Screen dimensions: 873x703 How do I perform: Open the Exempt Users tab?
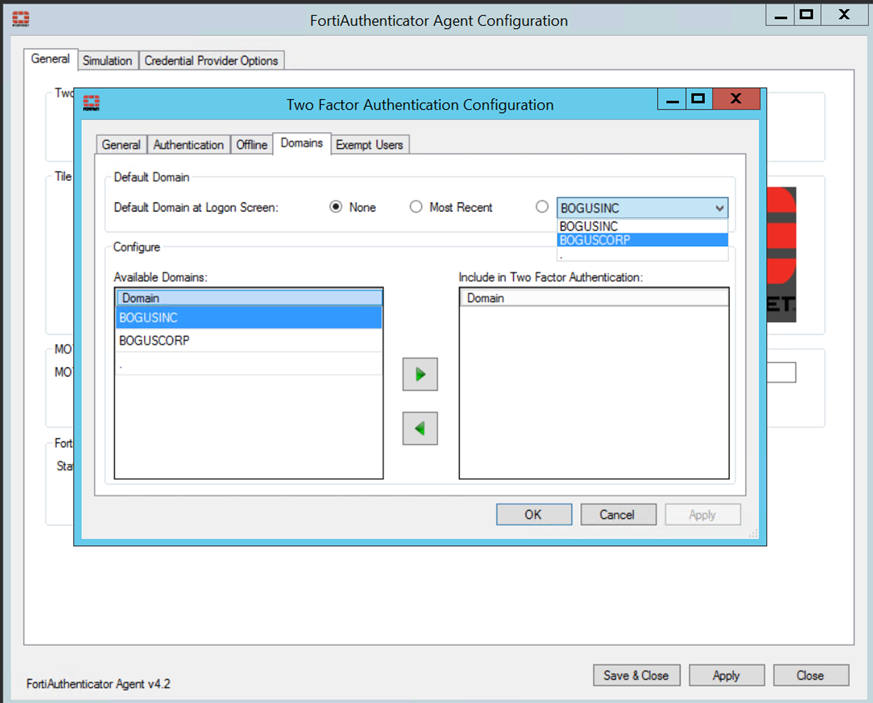pyautogui.click(x=370, y=145)
